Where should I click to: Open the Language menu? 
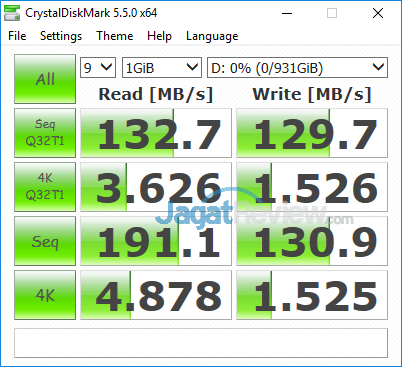tap(212, 36)
